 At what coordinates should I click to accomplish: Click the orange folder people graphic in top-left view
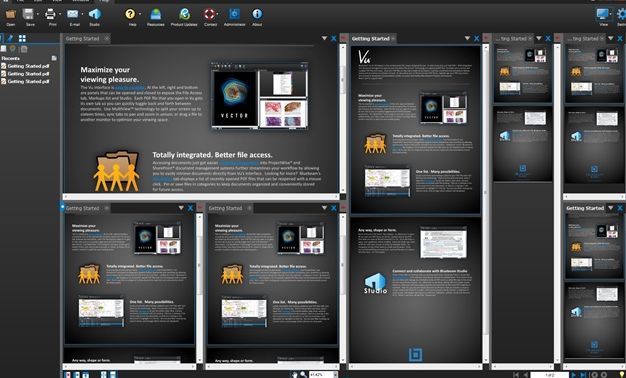pos(117,170)
